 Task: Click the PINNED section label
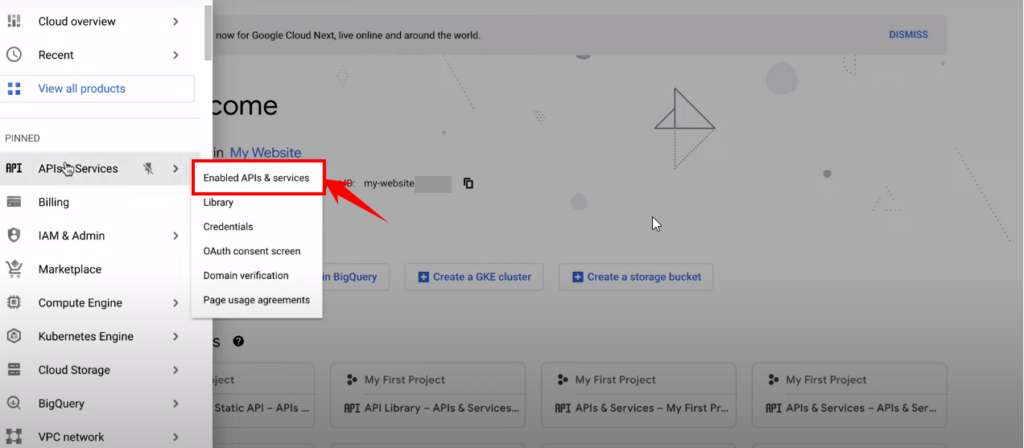click(x=23, y=138)
